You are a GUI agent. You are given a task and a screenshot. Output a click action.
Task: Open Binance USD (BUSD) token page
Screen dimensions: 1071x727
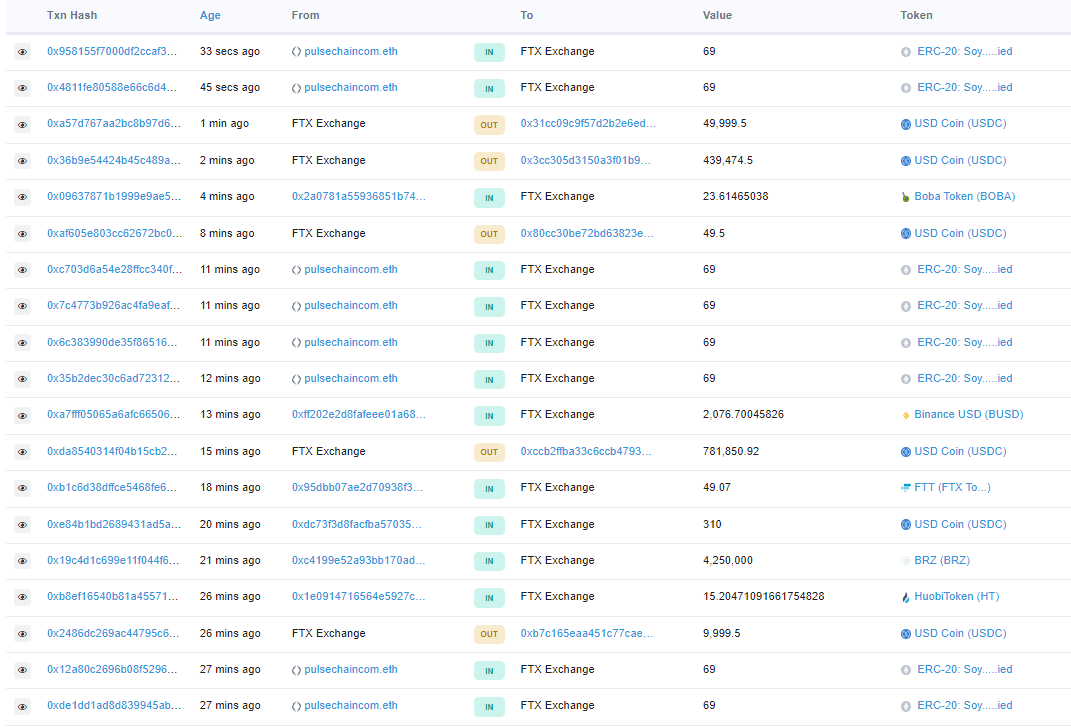969,414
